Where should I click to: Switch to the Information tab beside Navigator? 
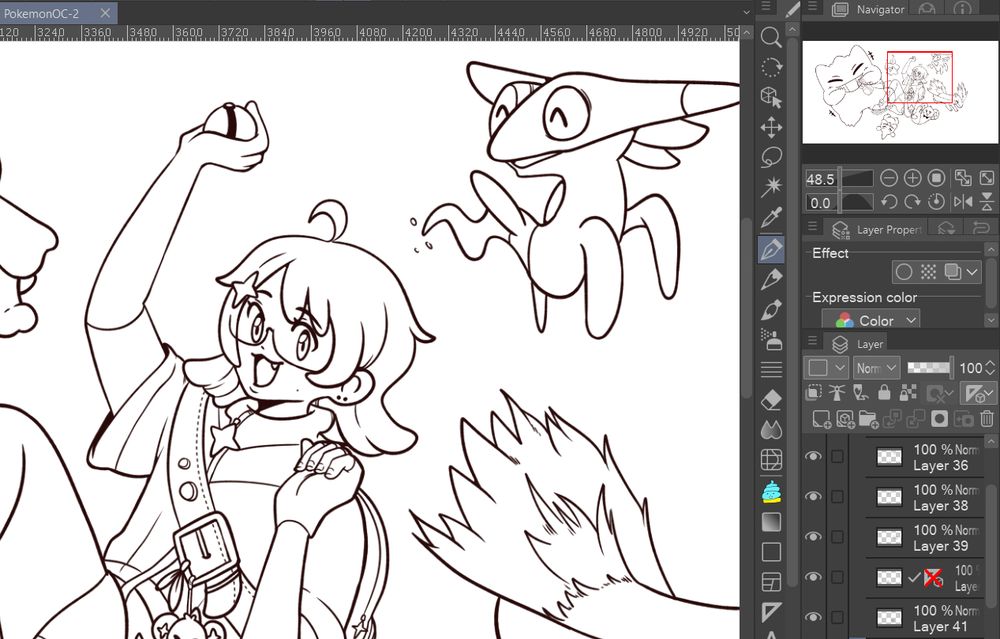pos(962,9)
